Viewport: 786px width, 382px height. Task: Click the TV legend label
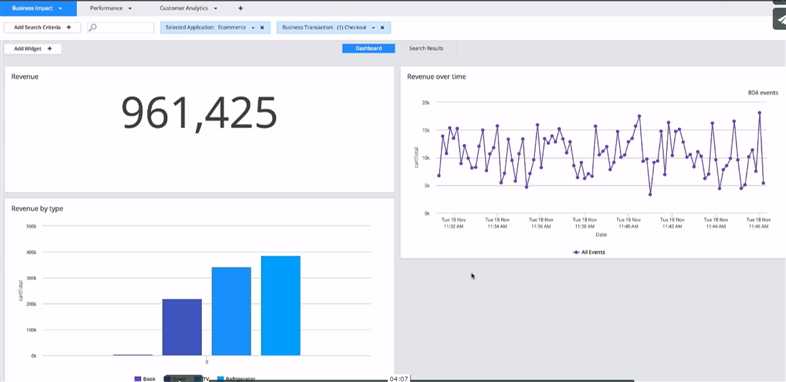click(205, 379)
